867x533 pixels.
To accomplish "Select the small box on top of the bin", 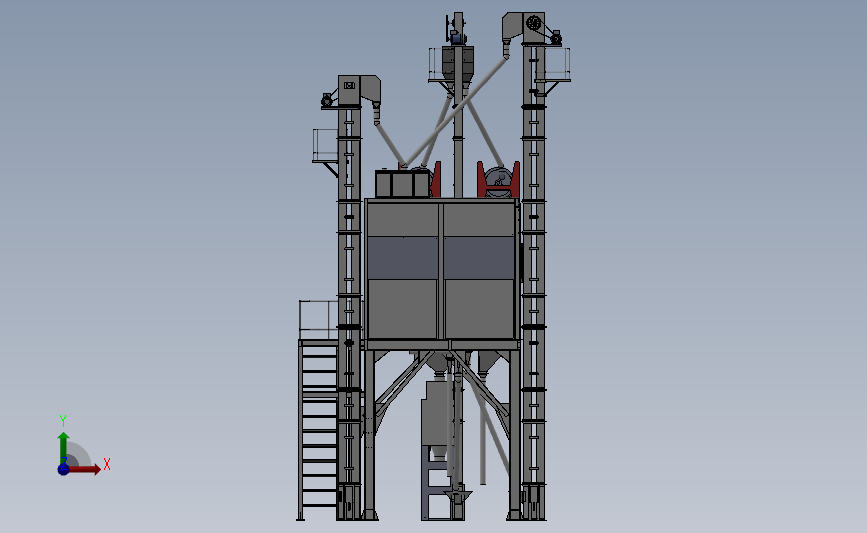I will (x=402, y=184).
